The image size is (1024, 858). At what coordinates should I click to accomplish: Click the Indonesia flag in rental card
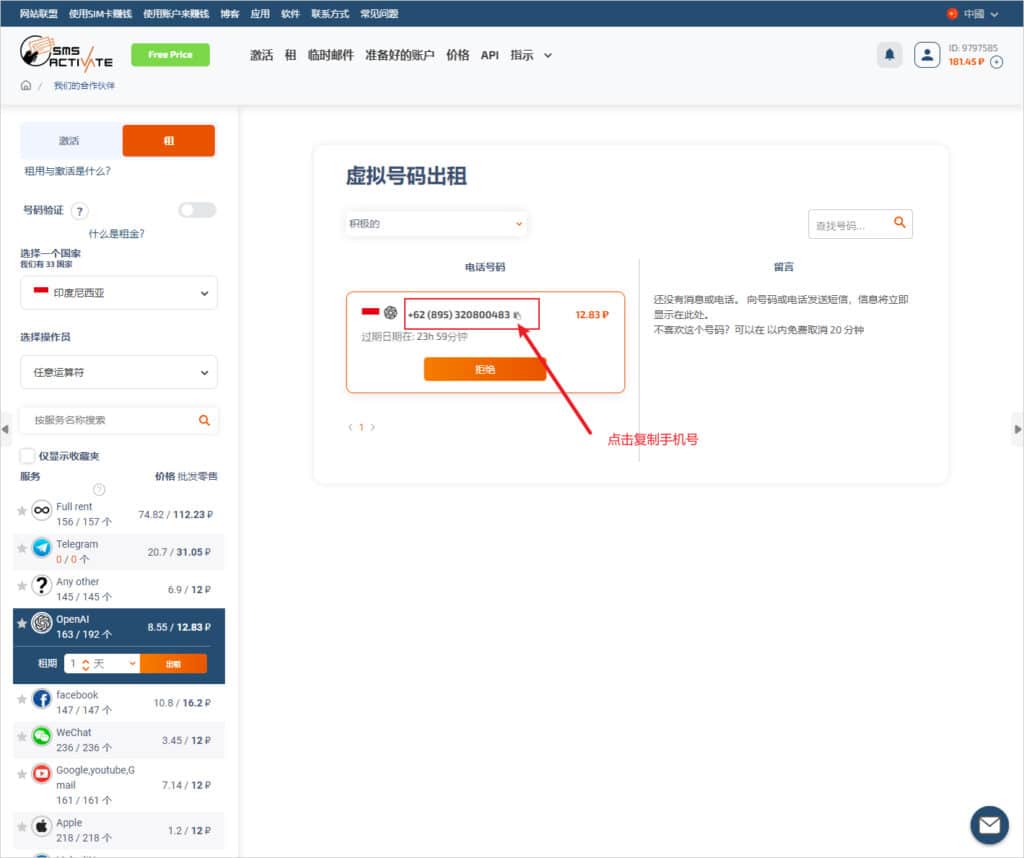click(370, 311)
